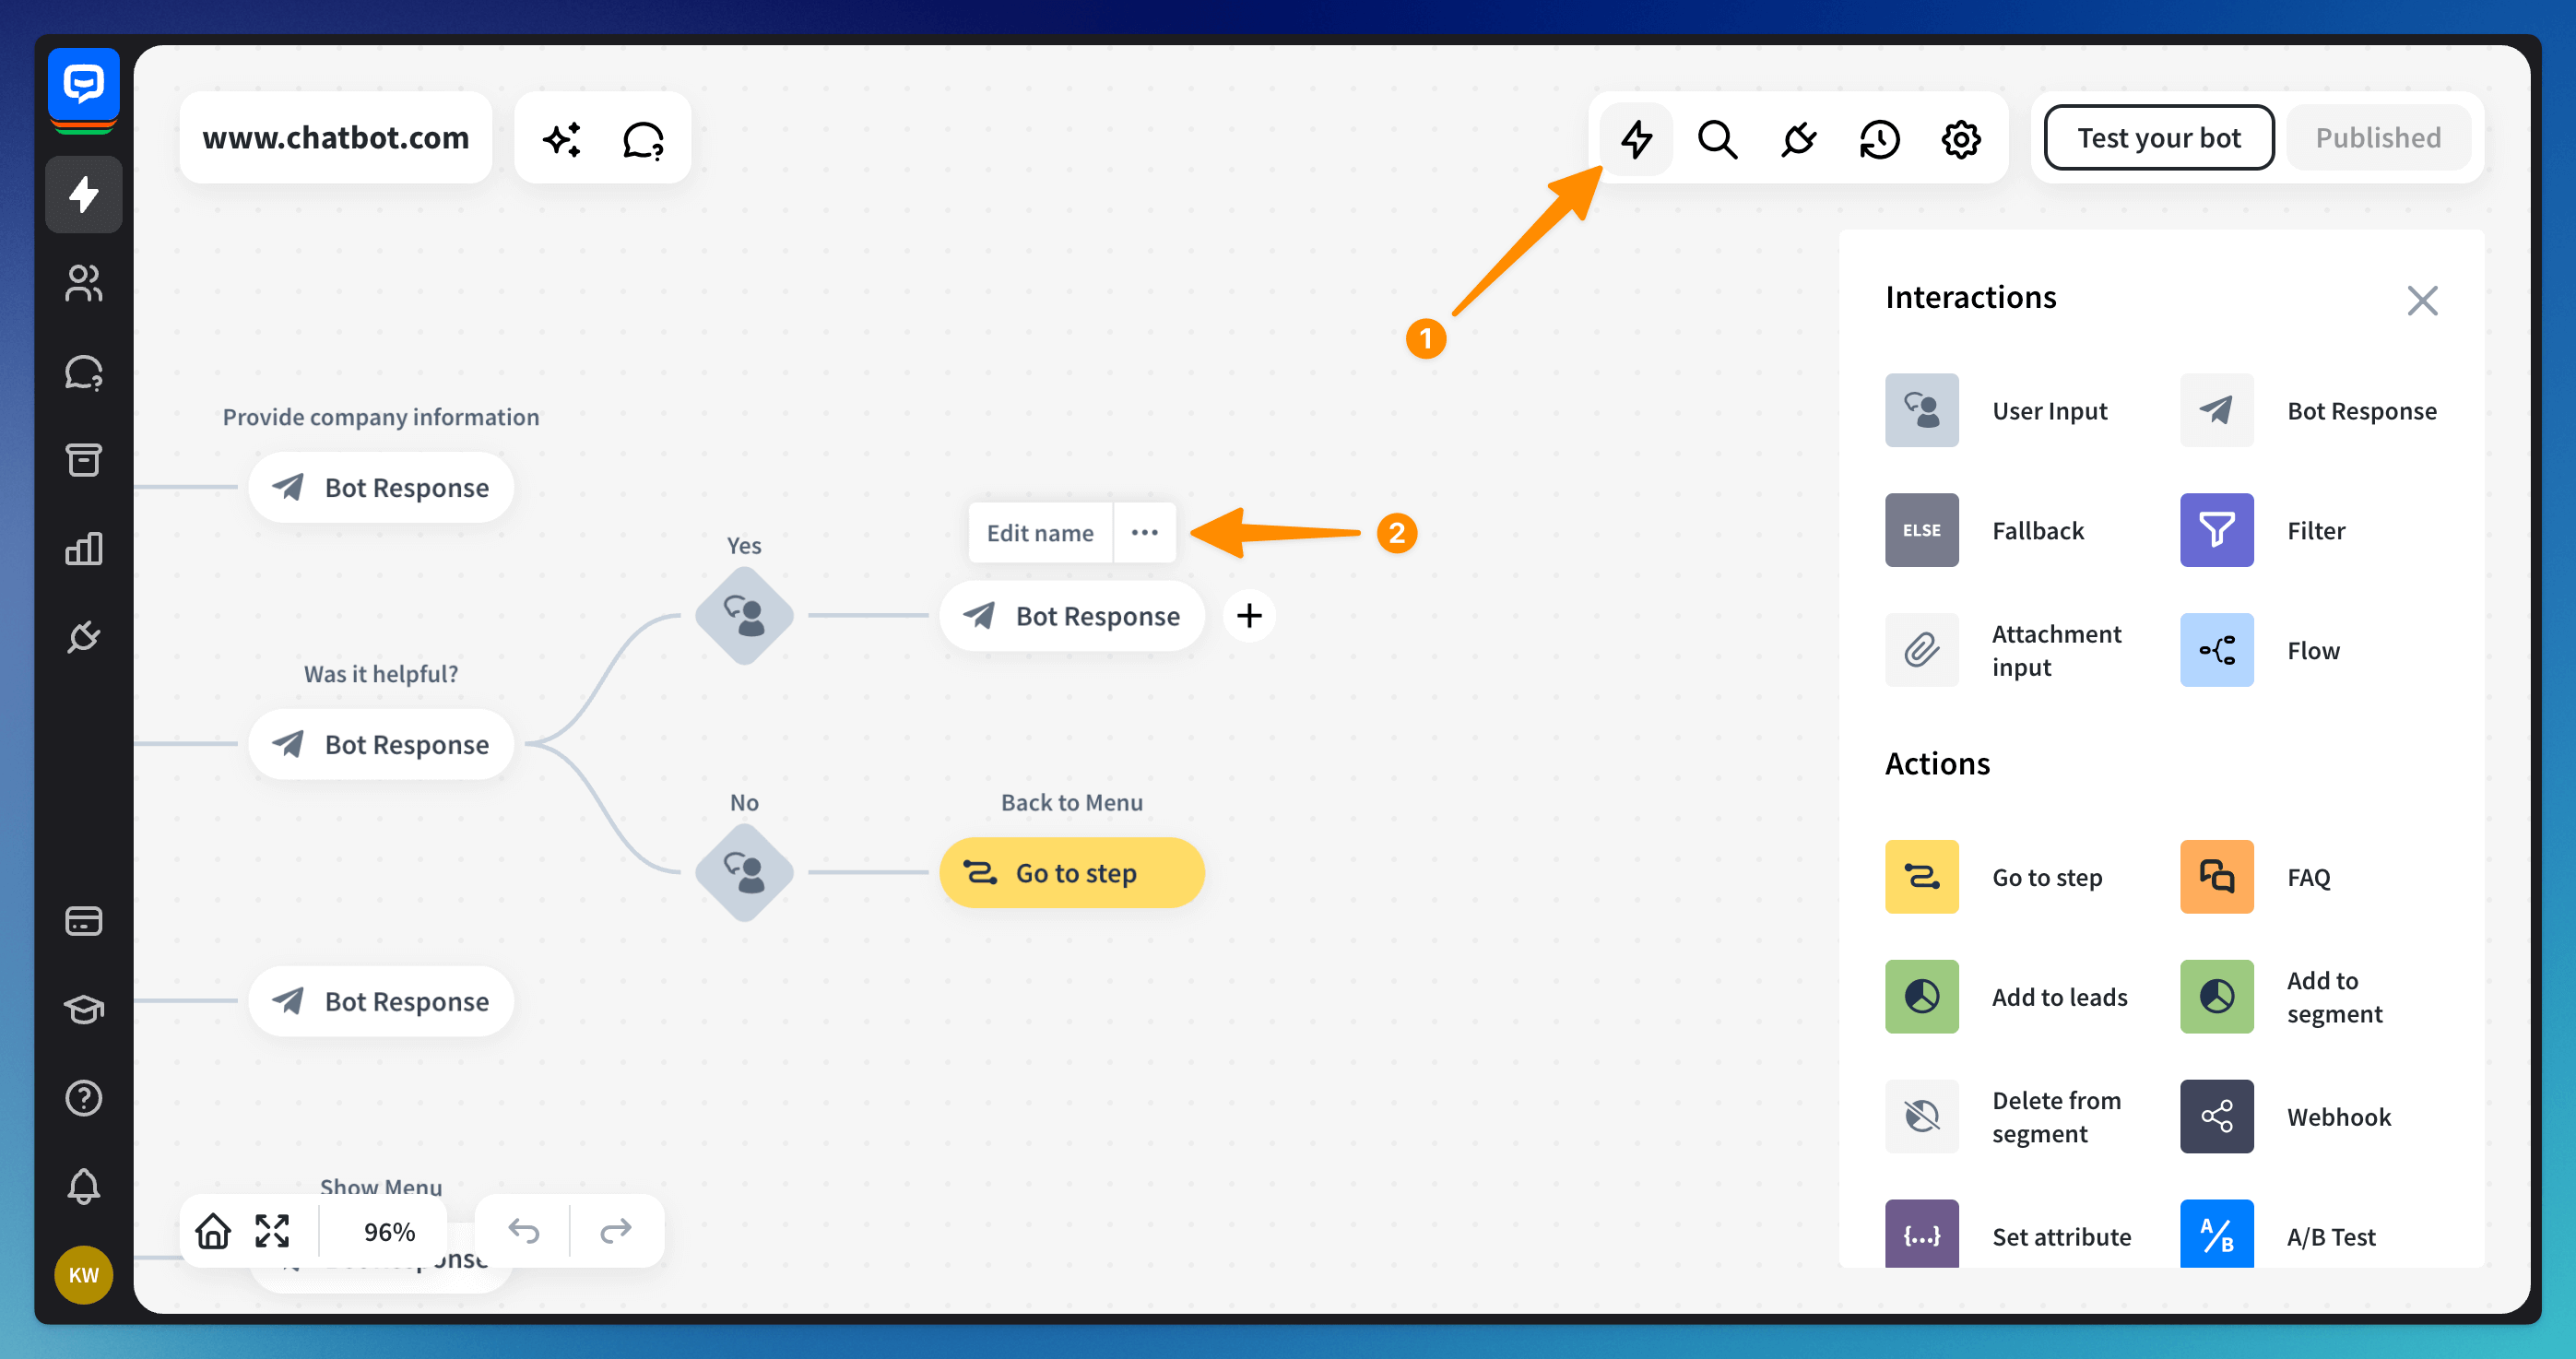Open the three-dots menu beside Edit name

pos(1144,532)
